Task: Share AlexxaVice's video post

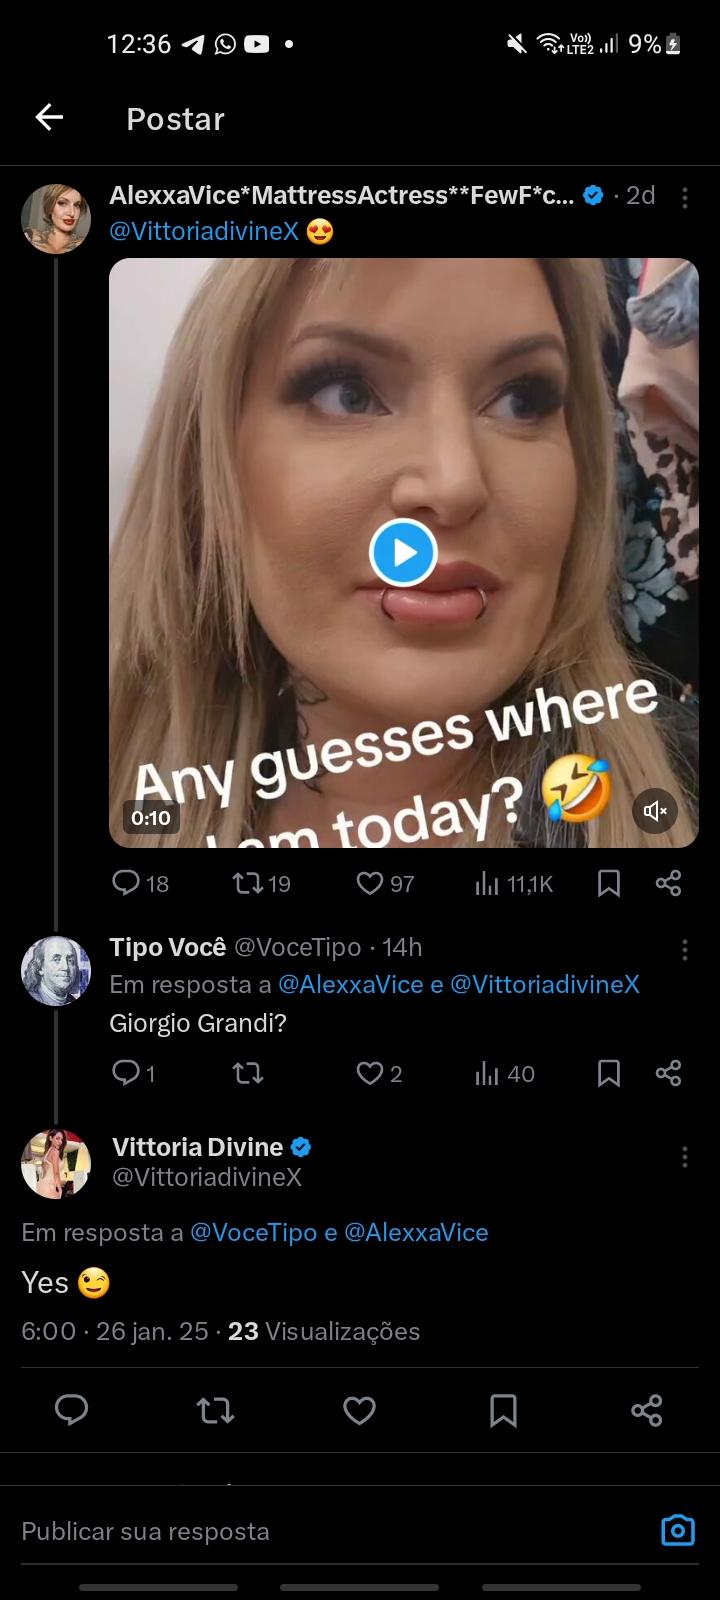Action: point(668,883)
